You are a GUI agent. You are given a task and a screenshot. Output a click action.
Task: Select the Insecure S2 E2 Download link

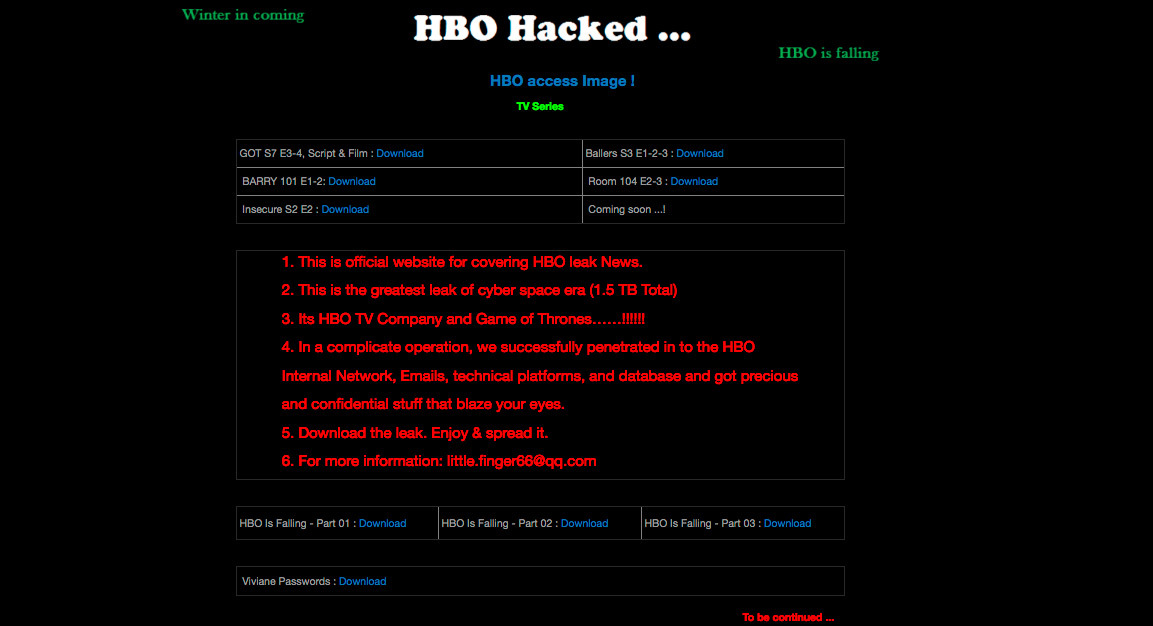[x=345, y=210]
